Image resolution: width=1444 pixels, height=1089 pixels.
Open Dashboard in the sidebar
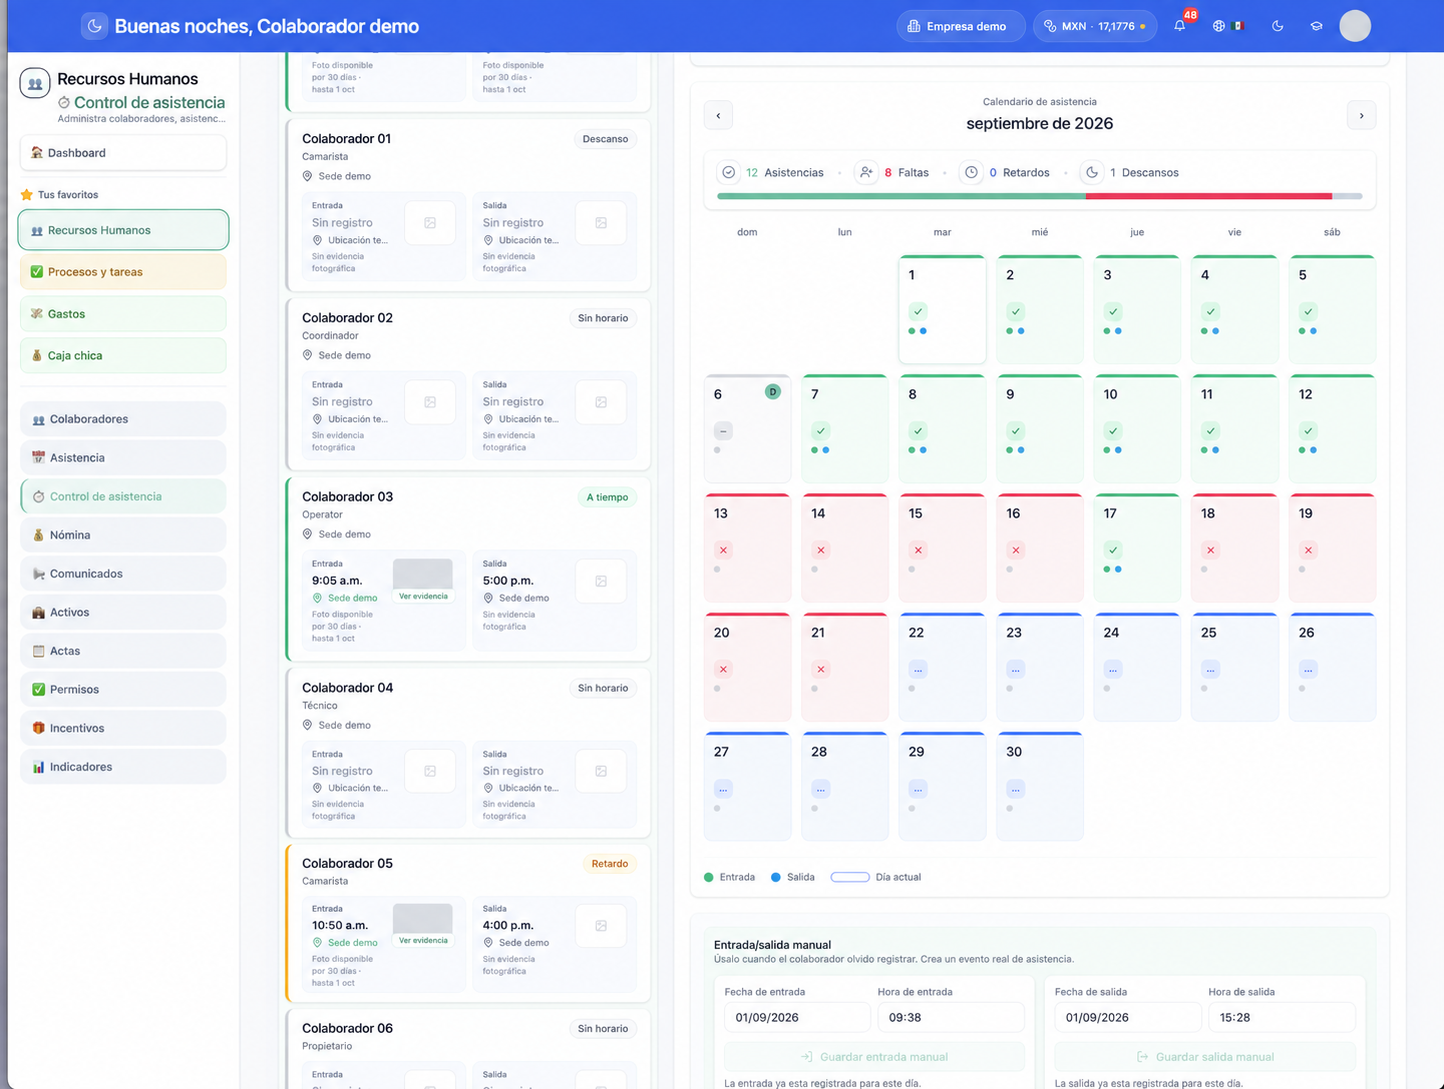(x=123, y=153)
